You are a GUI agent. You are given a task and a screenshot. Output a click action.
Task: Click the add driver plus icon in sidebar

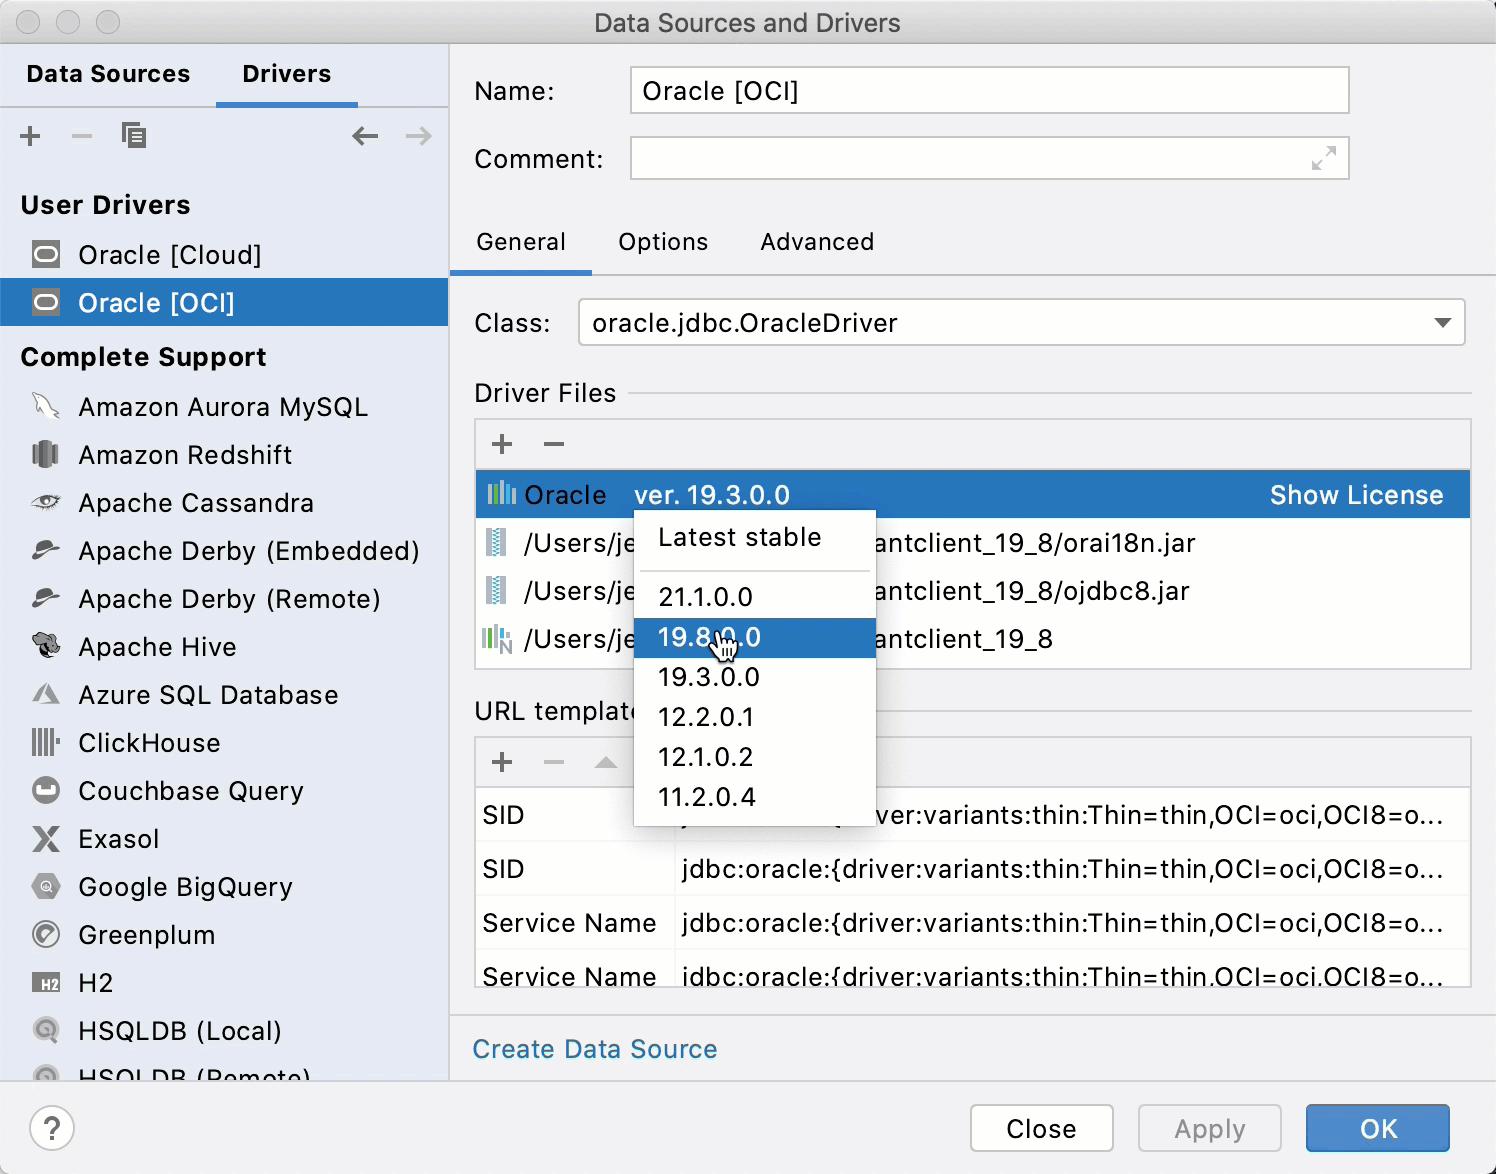(30, 136)
